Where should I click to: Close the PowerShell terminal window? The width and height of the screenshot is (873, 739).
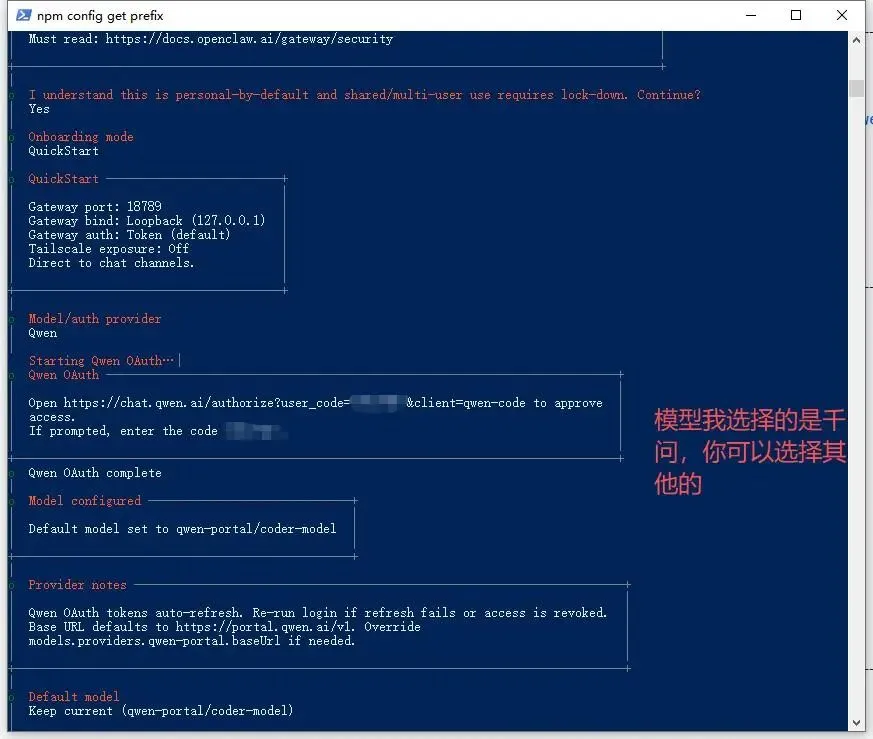[x=842, y=15]
